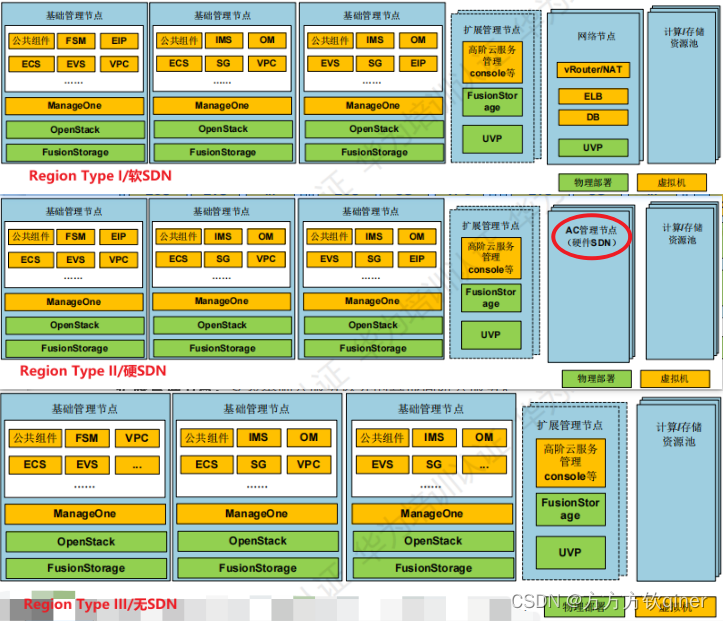Click the vRouter/NAT box in network node
The width and height of the screenshot is (723, 621).
pyautogui.click(x=593, y=70)
